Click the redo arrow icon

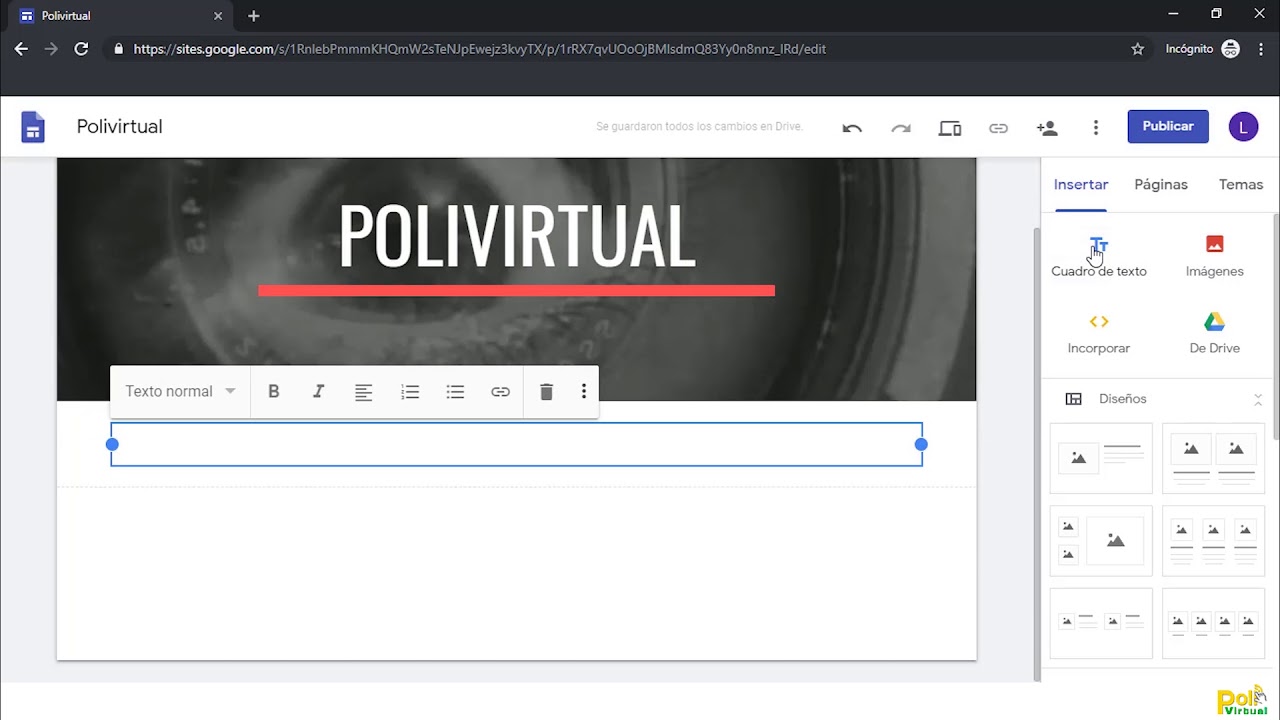(x=901, y=128)
